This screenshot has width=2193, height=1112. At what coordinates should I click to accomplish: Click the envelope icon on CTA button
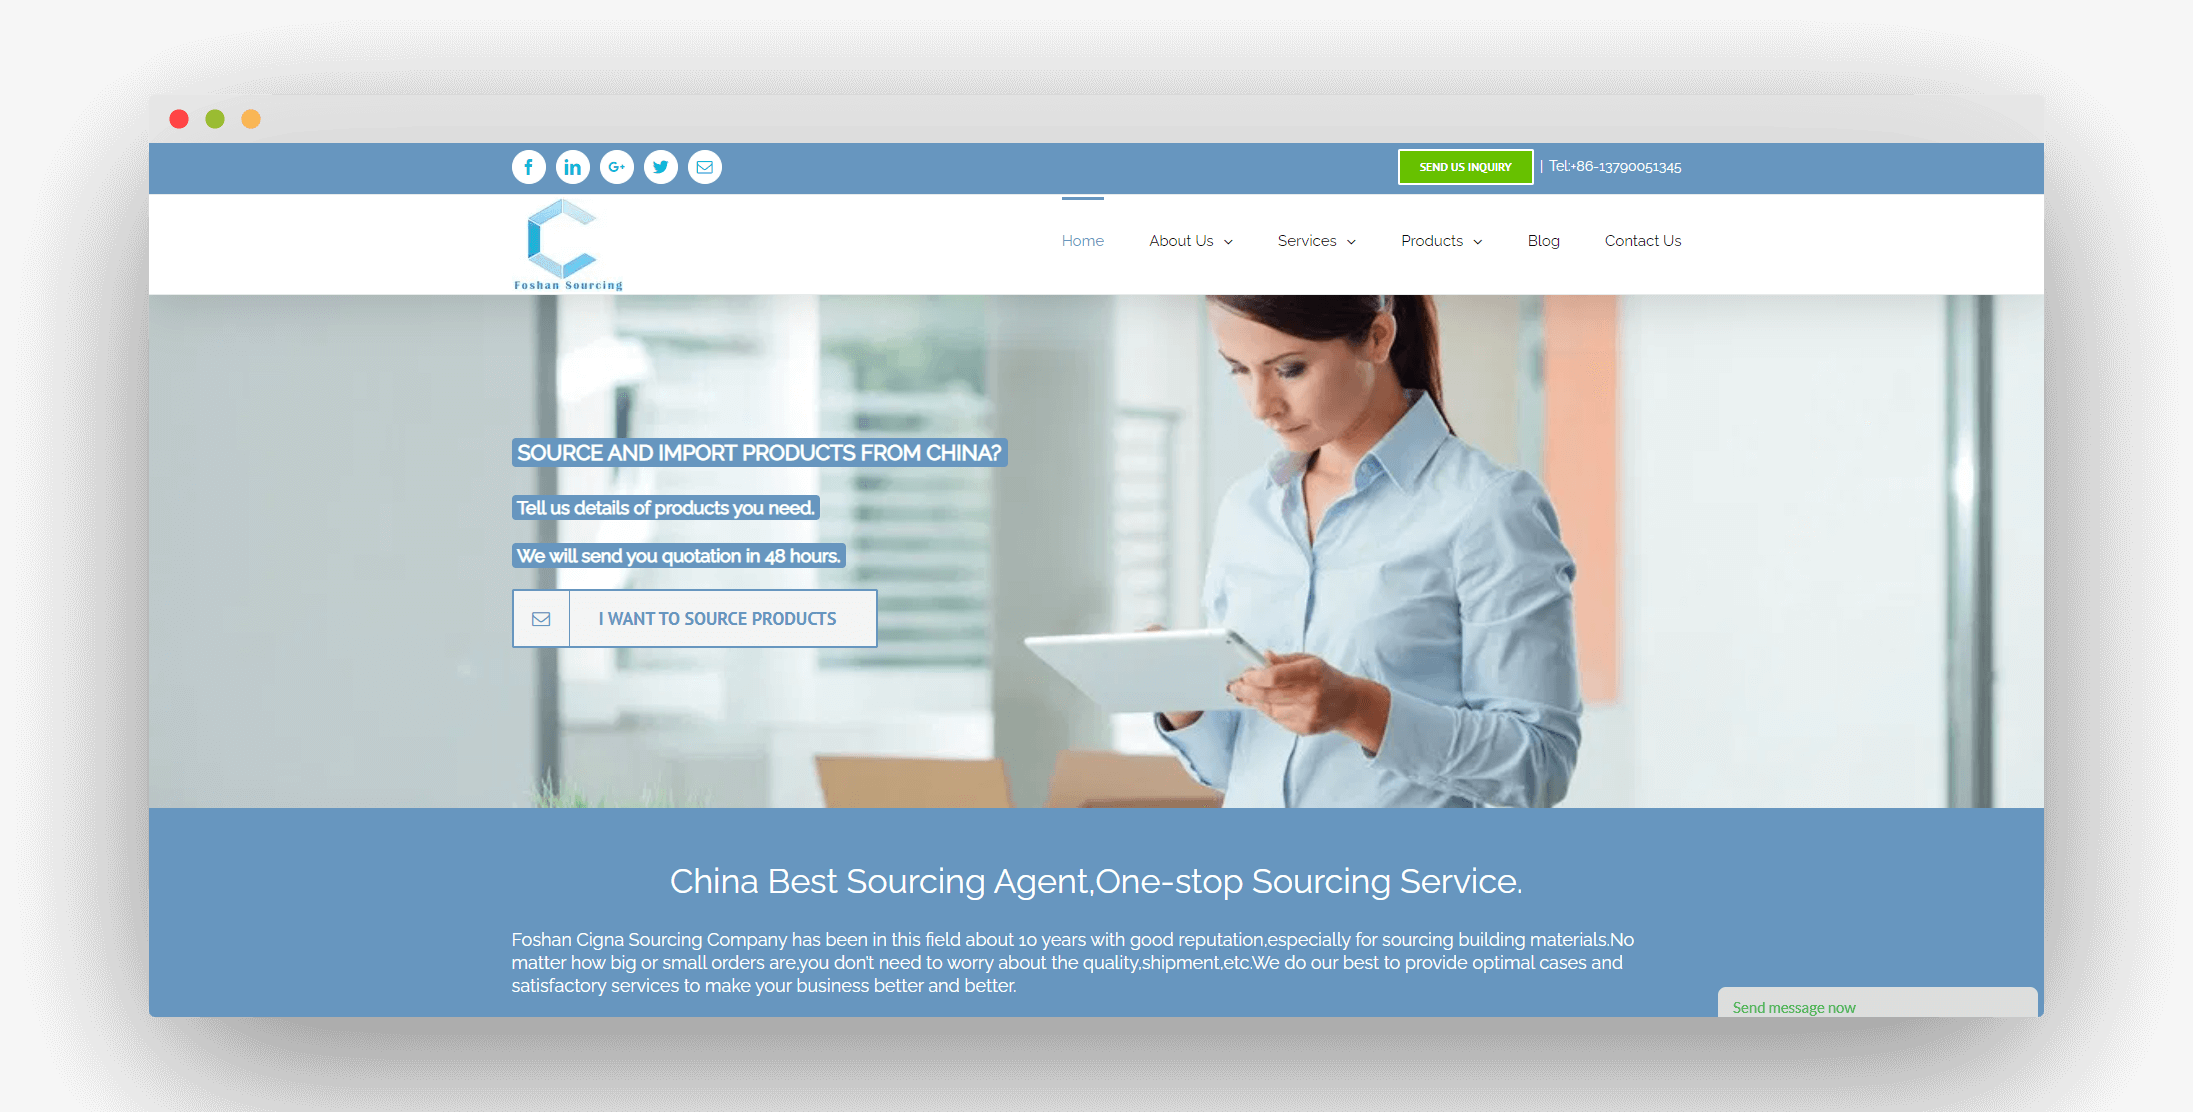(543, 617)
